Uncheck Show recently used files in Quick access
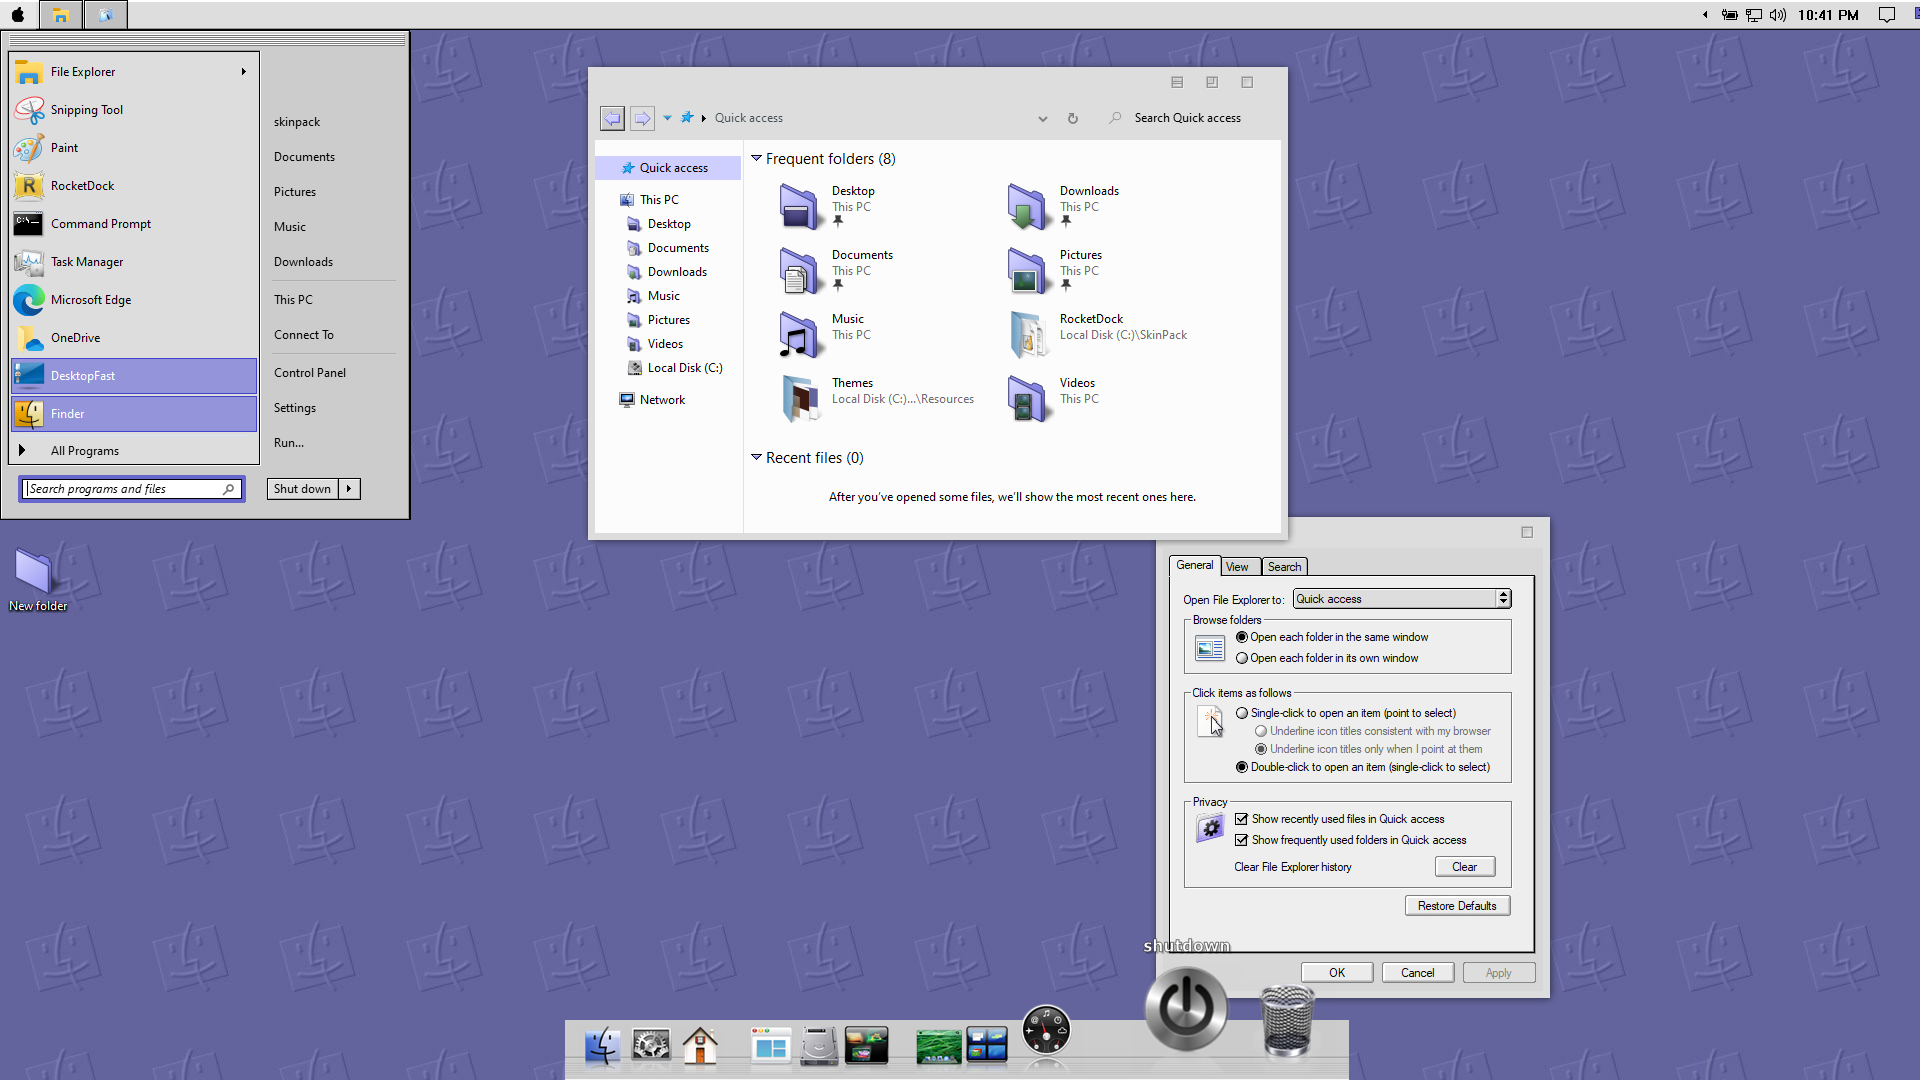The width and height of the screenshot is (1920, 1080). tap(1242, 819)
